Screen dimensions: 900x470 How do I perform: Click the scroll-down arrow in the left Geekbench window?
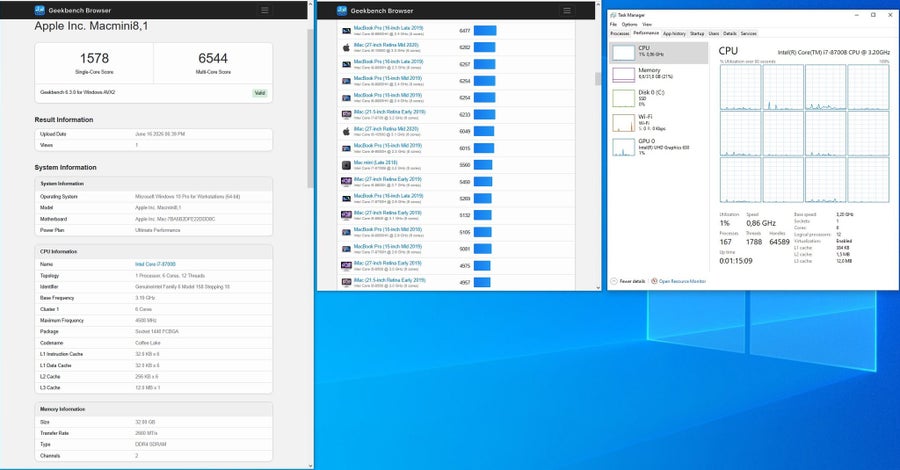pyautogui.click(x=311, y=466)
